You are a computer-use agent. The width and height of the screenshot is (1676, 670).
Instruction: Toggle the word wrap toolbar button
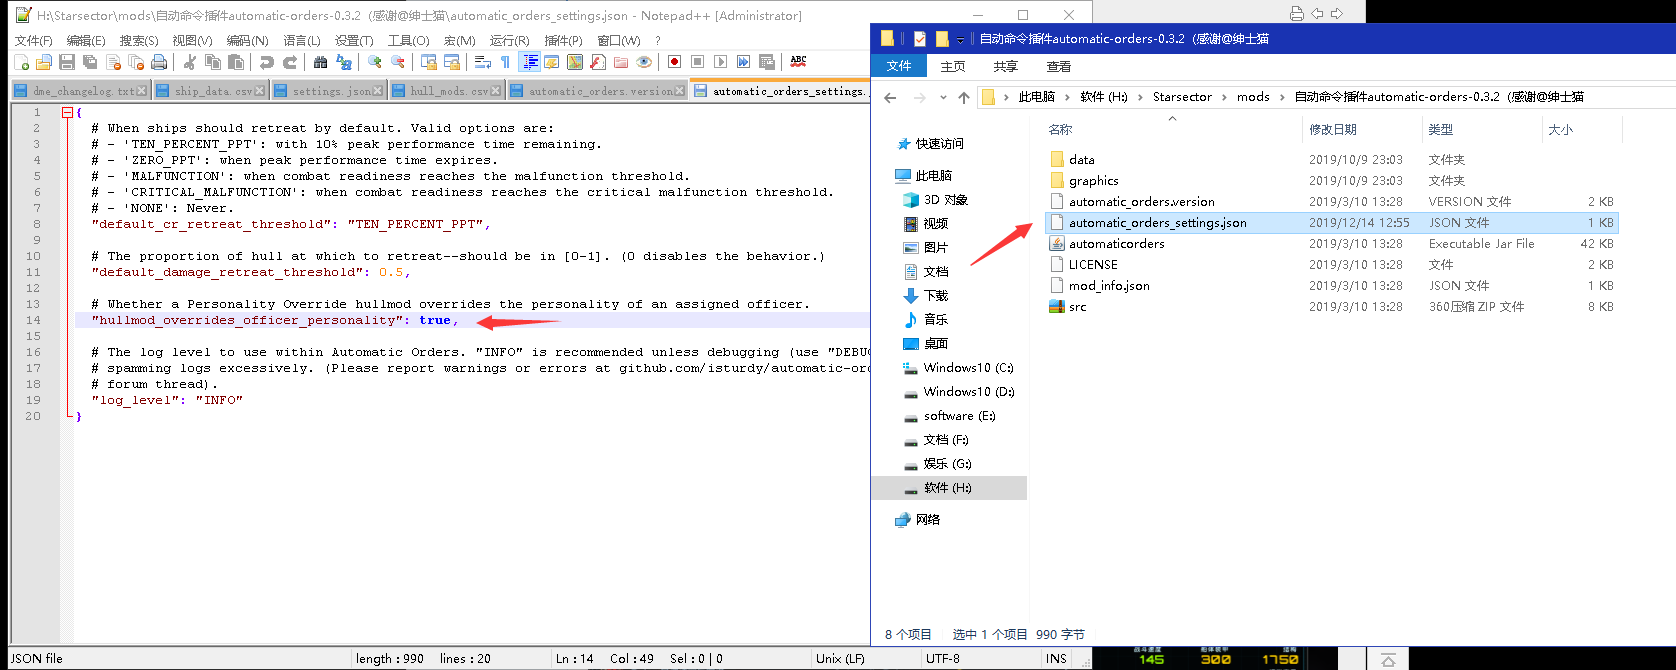click(482, 62)
